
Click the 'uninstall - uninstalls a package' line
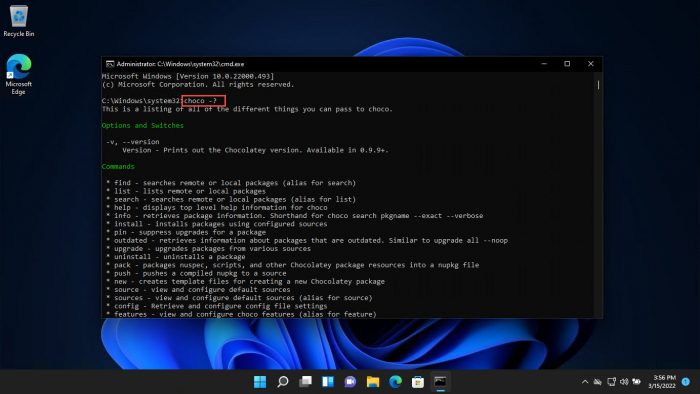click(x=175, y=257)
